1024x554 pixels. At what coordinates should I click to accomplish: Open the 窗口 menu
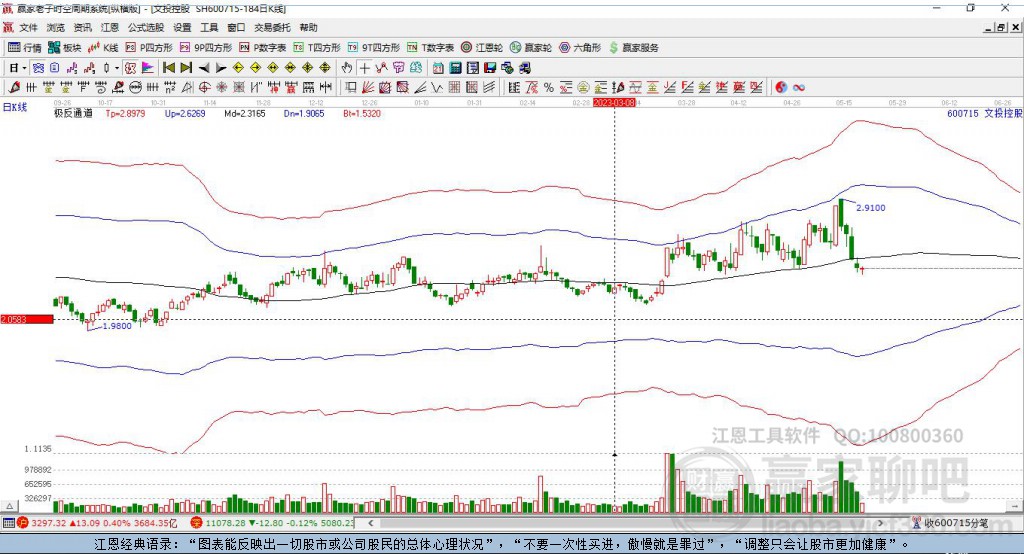coord(236,27)
